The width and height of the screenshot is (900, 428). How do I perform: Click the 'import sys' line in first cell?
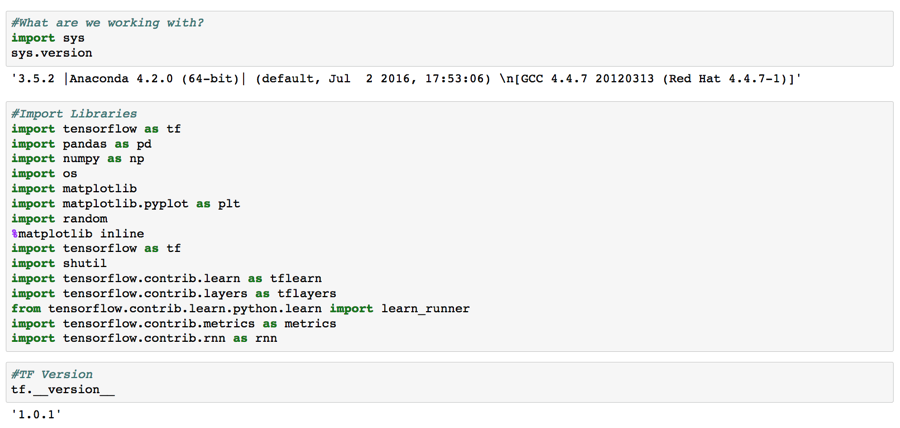[x=48, y=38]
